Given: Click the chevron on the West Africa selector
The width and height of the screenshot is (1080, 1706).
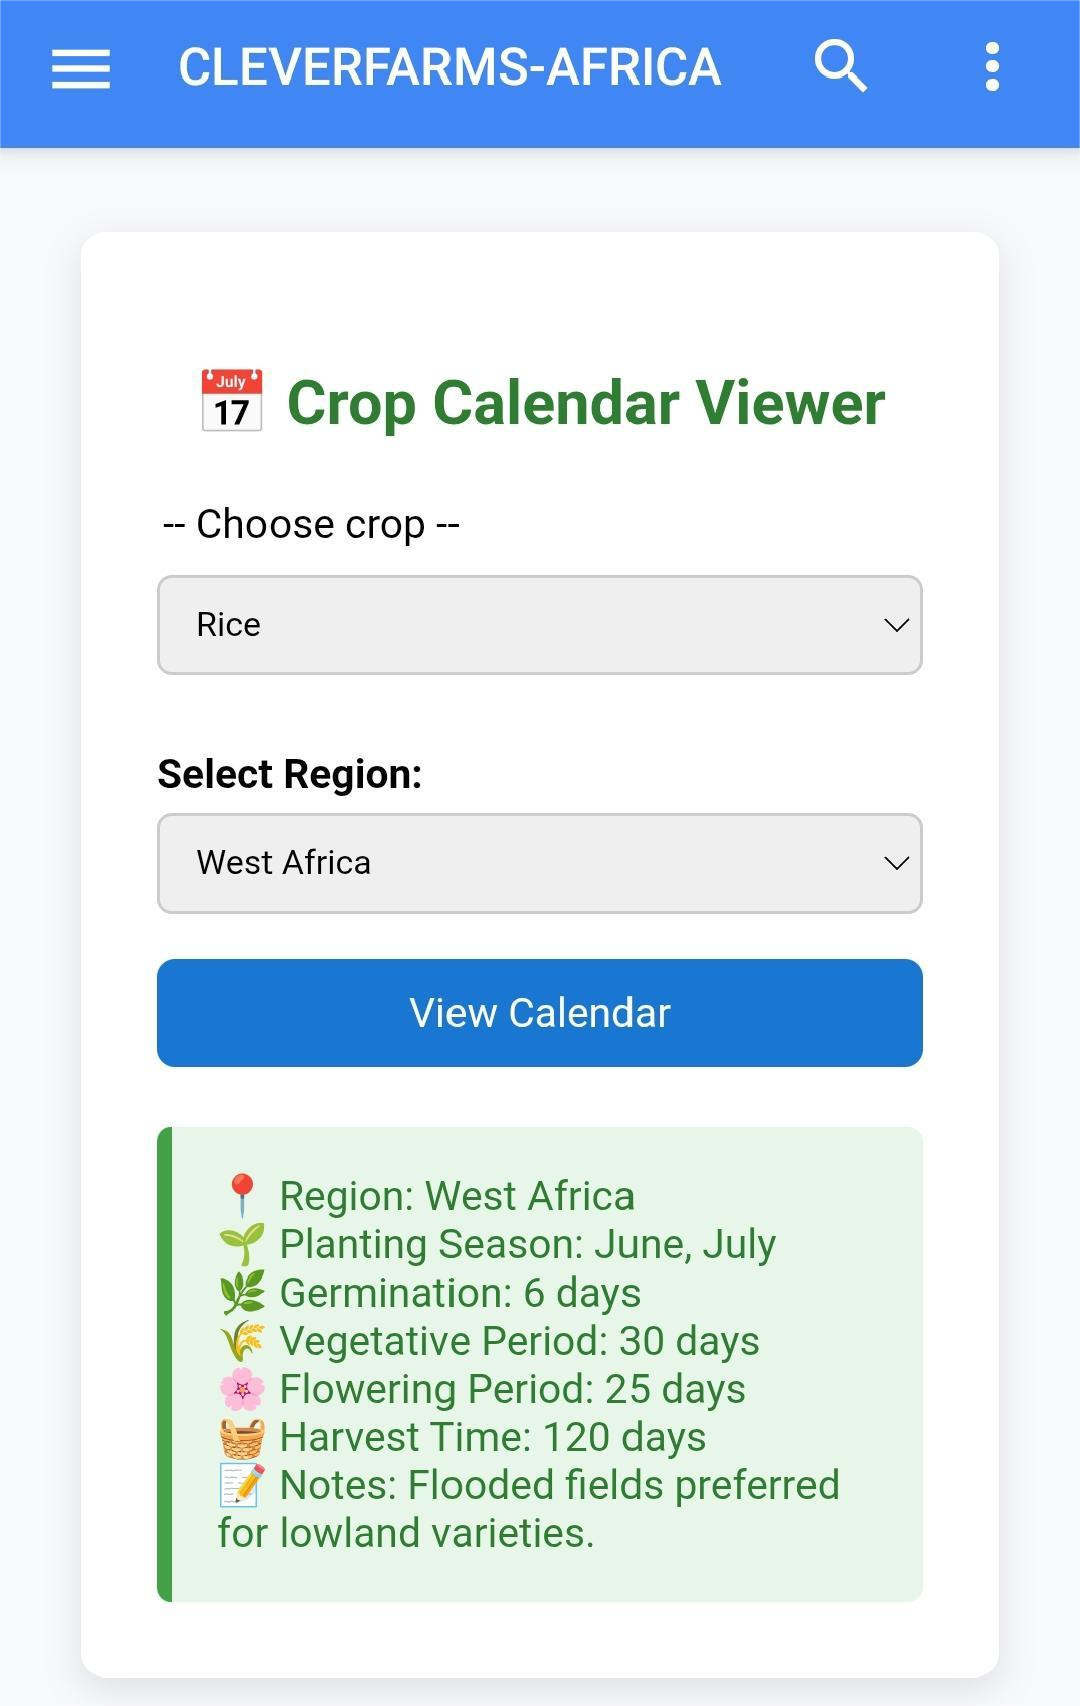Looking at the screenshot, I should click(895, 862).
